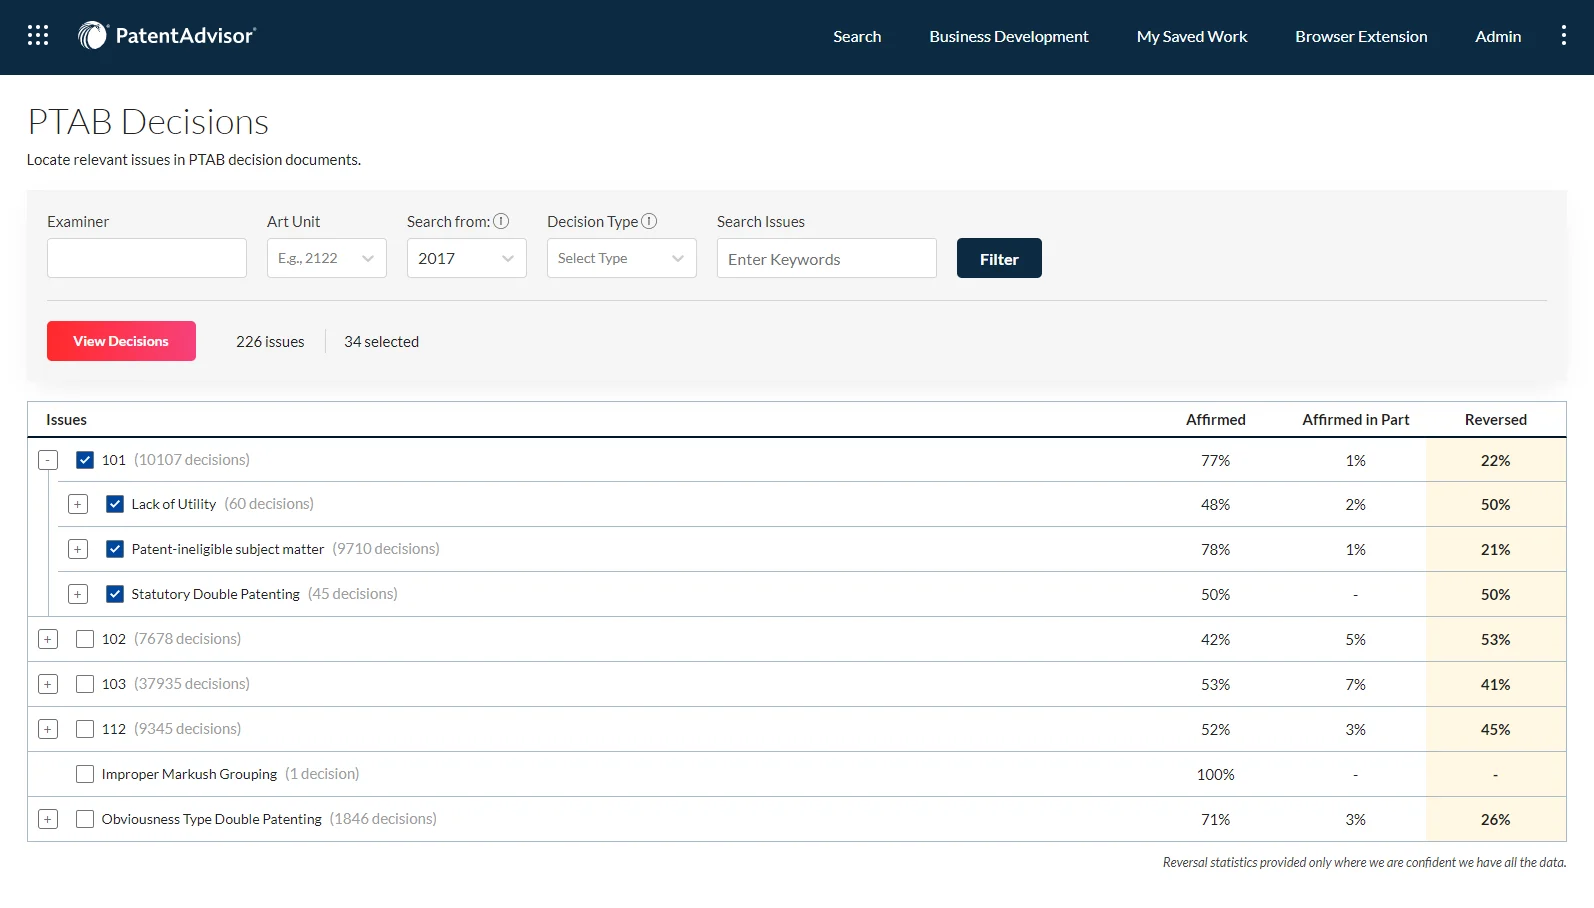The image size is (1594, 908).
Task: Check the 102 issue checkbox
Action: coord(85,639)
